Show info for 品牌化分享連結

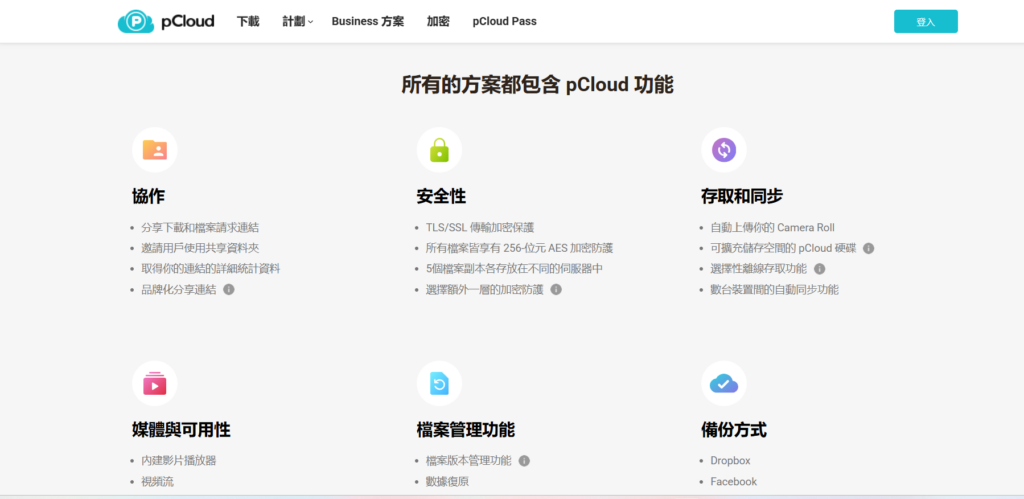pos(229,289)
